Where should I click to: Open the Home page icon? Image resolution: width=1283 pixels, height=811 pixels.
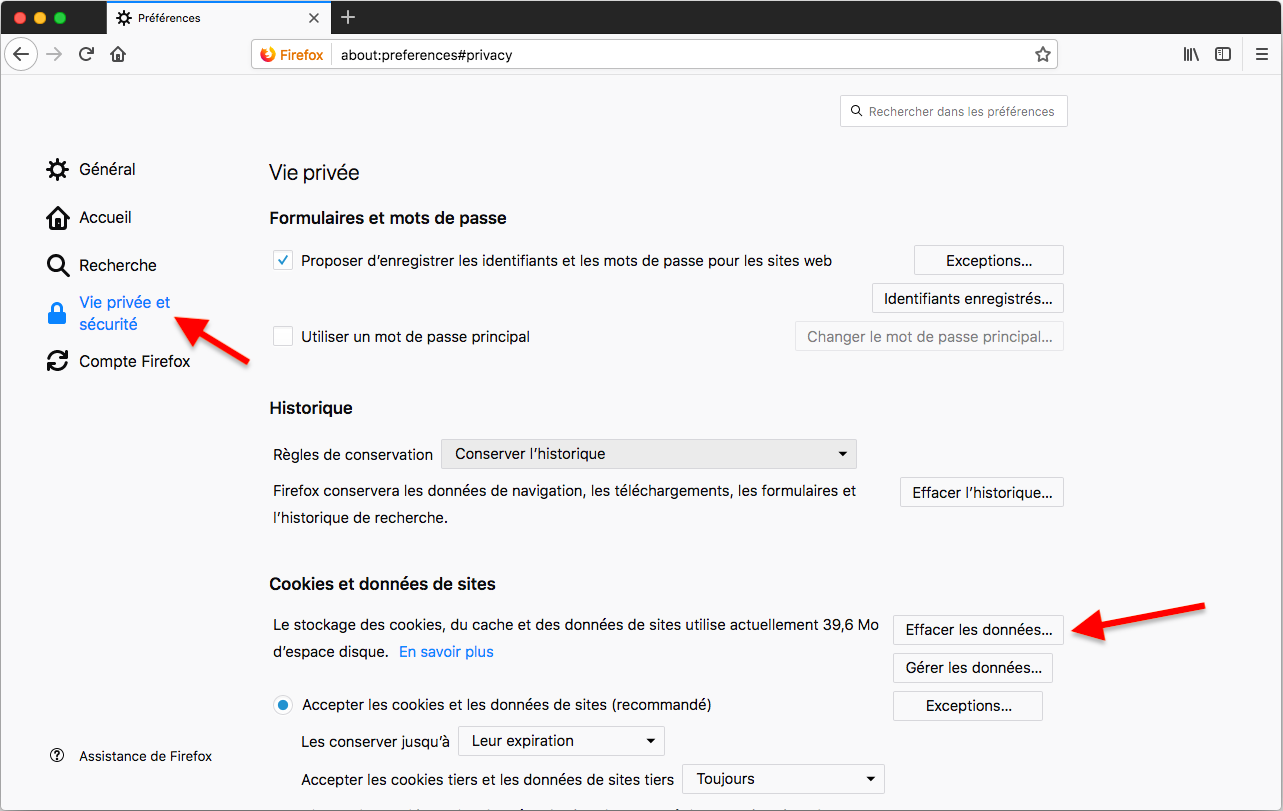[x=118, y=54]
